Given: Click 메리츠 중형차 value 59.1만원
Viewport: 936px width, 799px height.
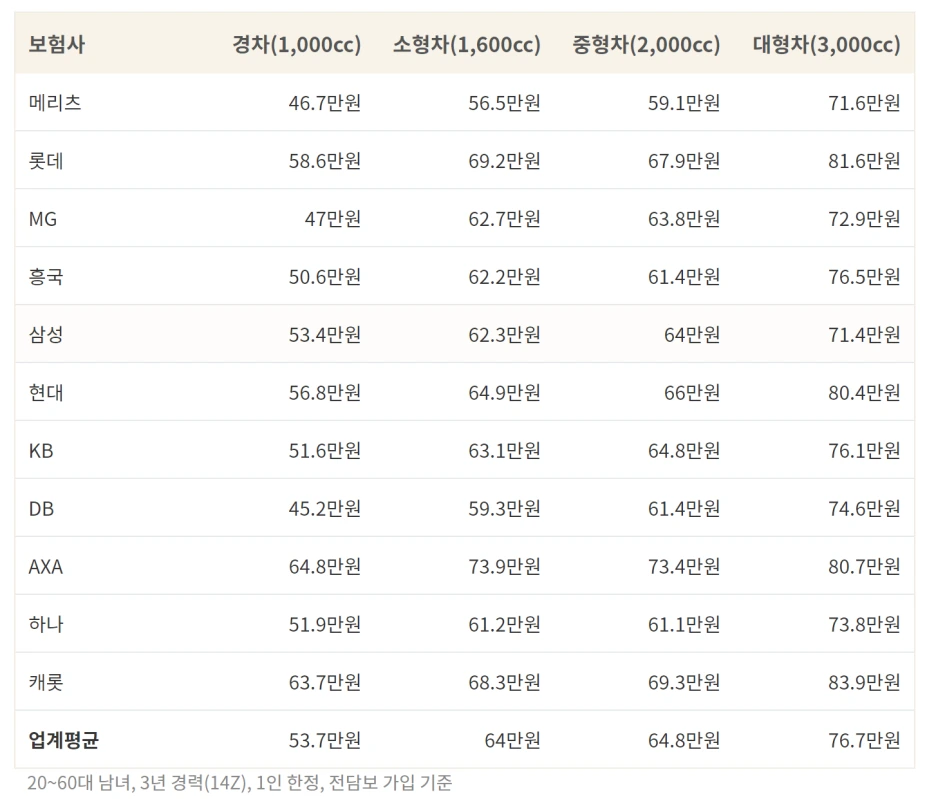Looking at the screenshot, I should click(684, 103).
